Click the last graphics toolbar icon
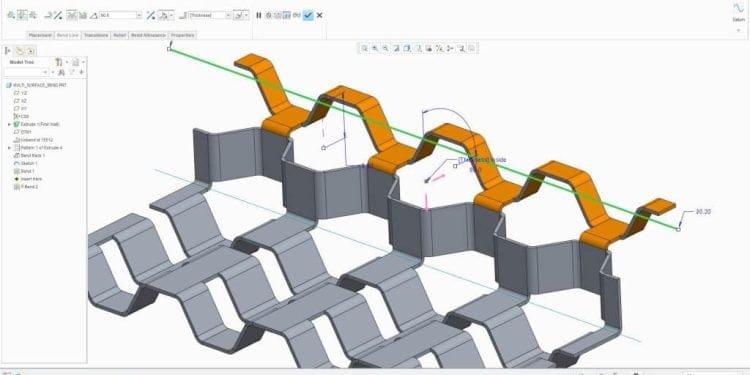The image size is (750, 375). (x=471, y=48)
